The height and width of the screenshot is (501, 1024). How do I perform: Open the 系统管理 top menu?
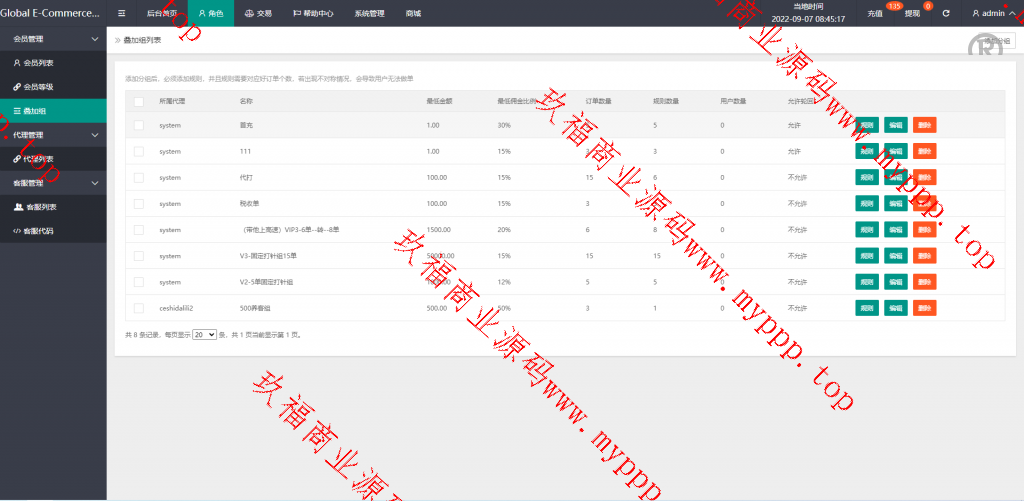[x=369, y=13]
